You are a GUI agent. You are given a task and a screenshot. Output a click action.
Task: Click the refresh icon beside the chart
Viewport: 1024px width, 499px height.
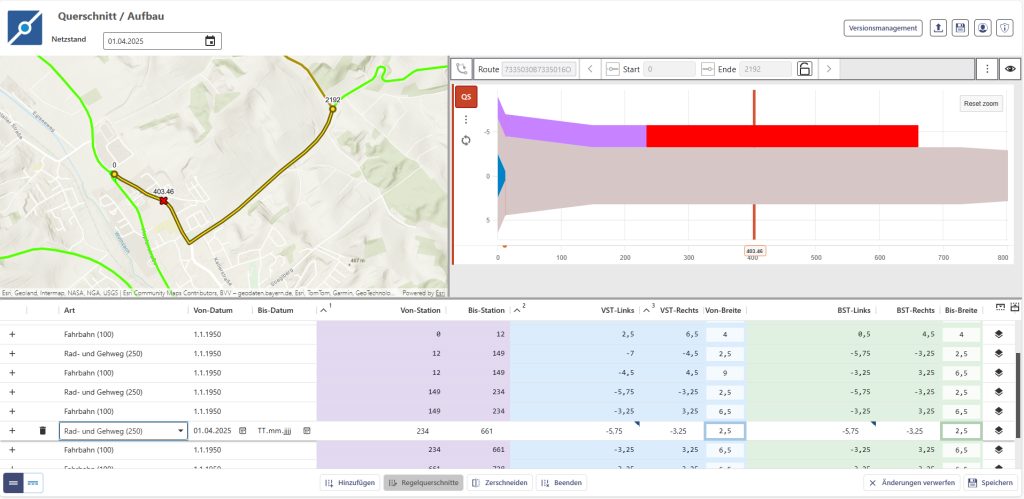pyautogui.click(x=465, y=140)
